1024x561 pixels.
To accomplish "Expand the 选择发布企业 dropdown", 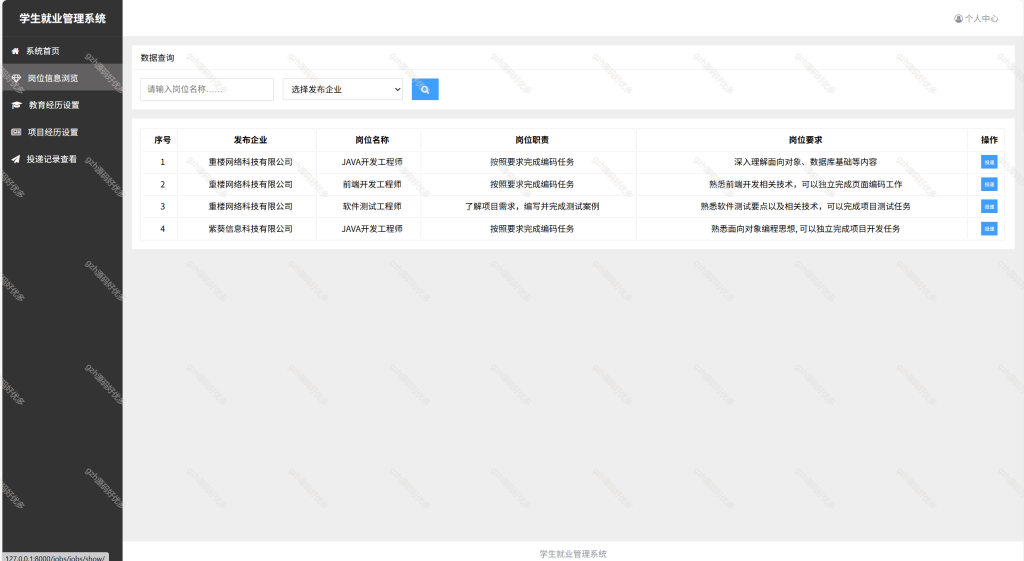I will click(x=344, y=89).
